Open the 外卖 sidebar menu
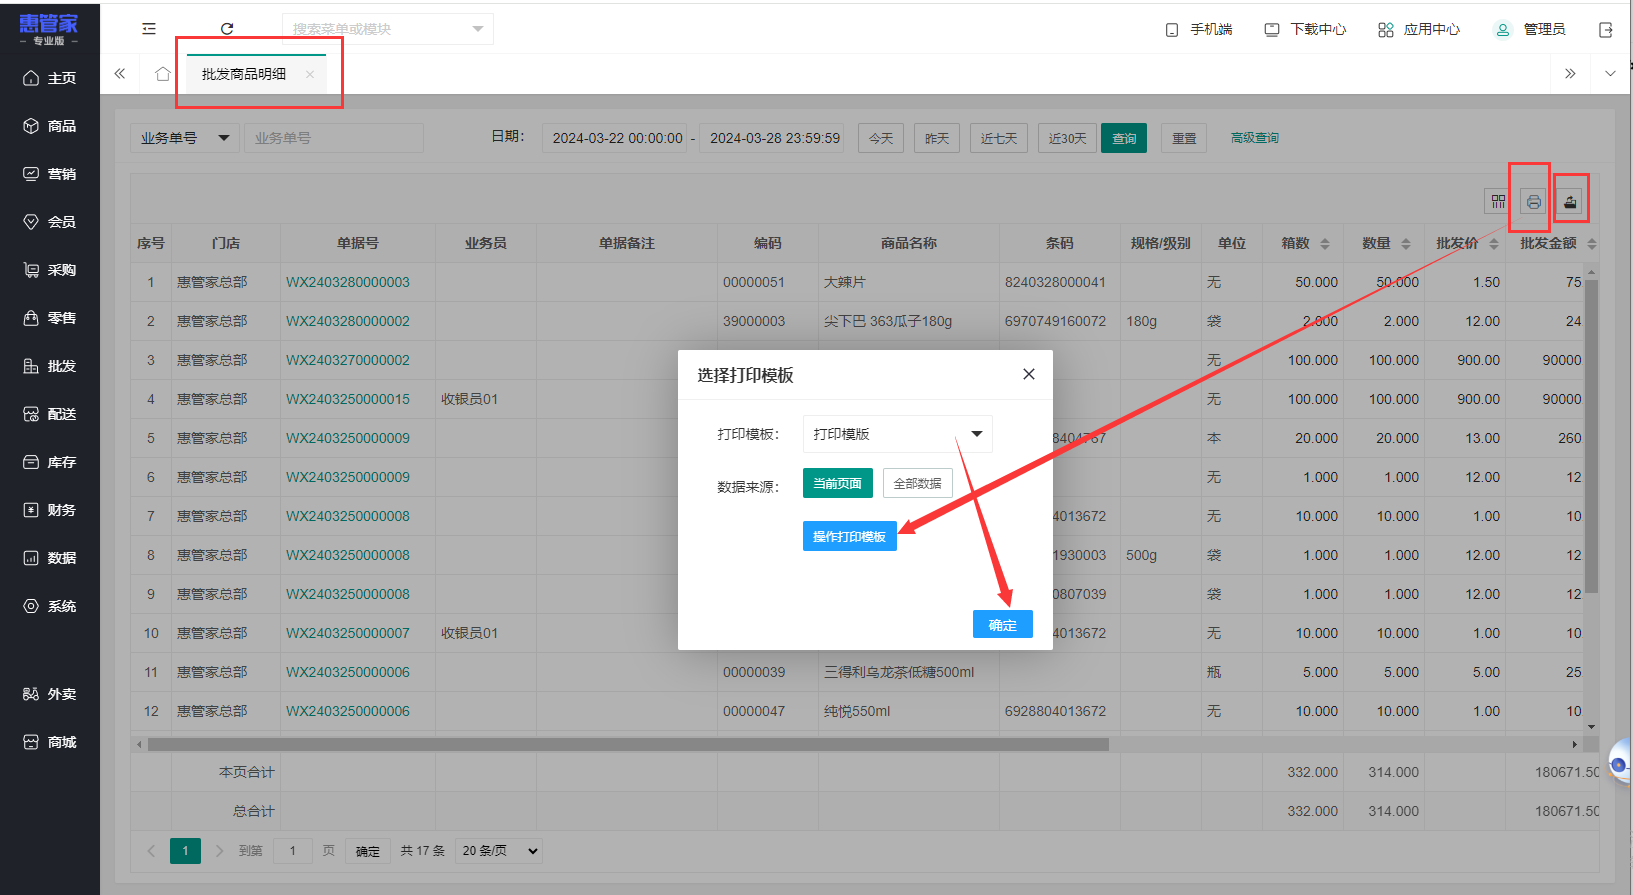The image size is (1633, 895). (x=50, y=694)
